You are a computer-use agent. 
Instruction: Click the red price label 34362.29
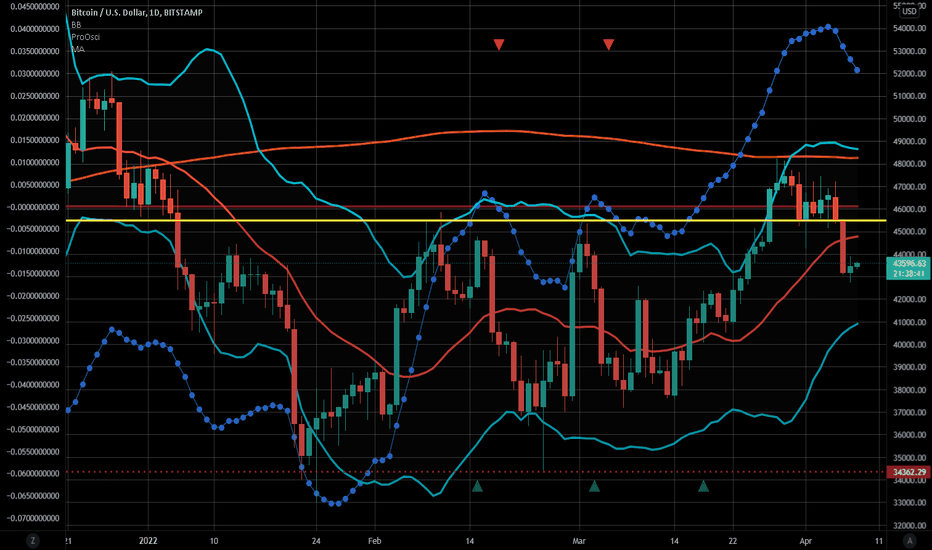(908, 472)
